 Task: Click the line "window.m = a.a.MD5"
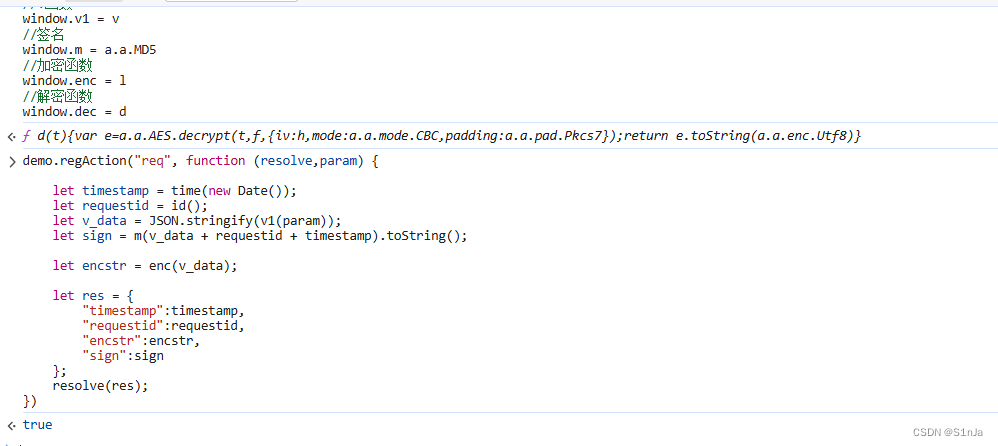tap(89, 50)
